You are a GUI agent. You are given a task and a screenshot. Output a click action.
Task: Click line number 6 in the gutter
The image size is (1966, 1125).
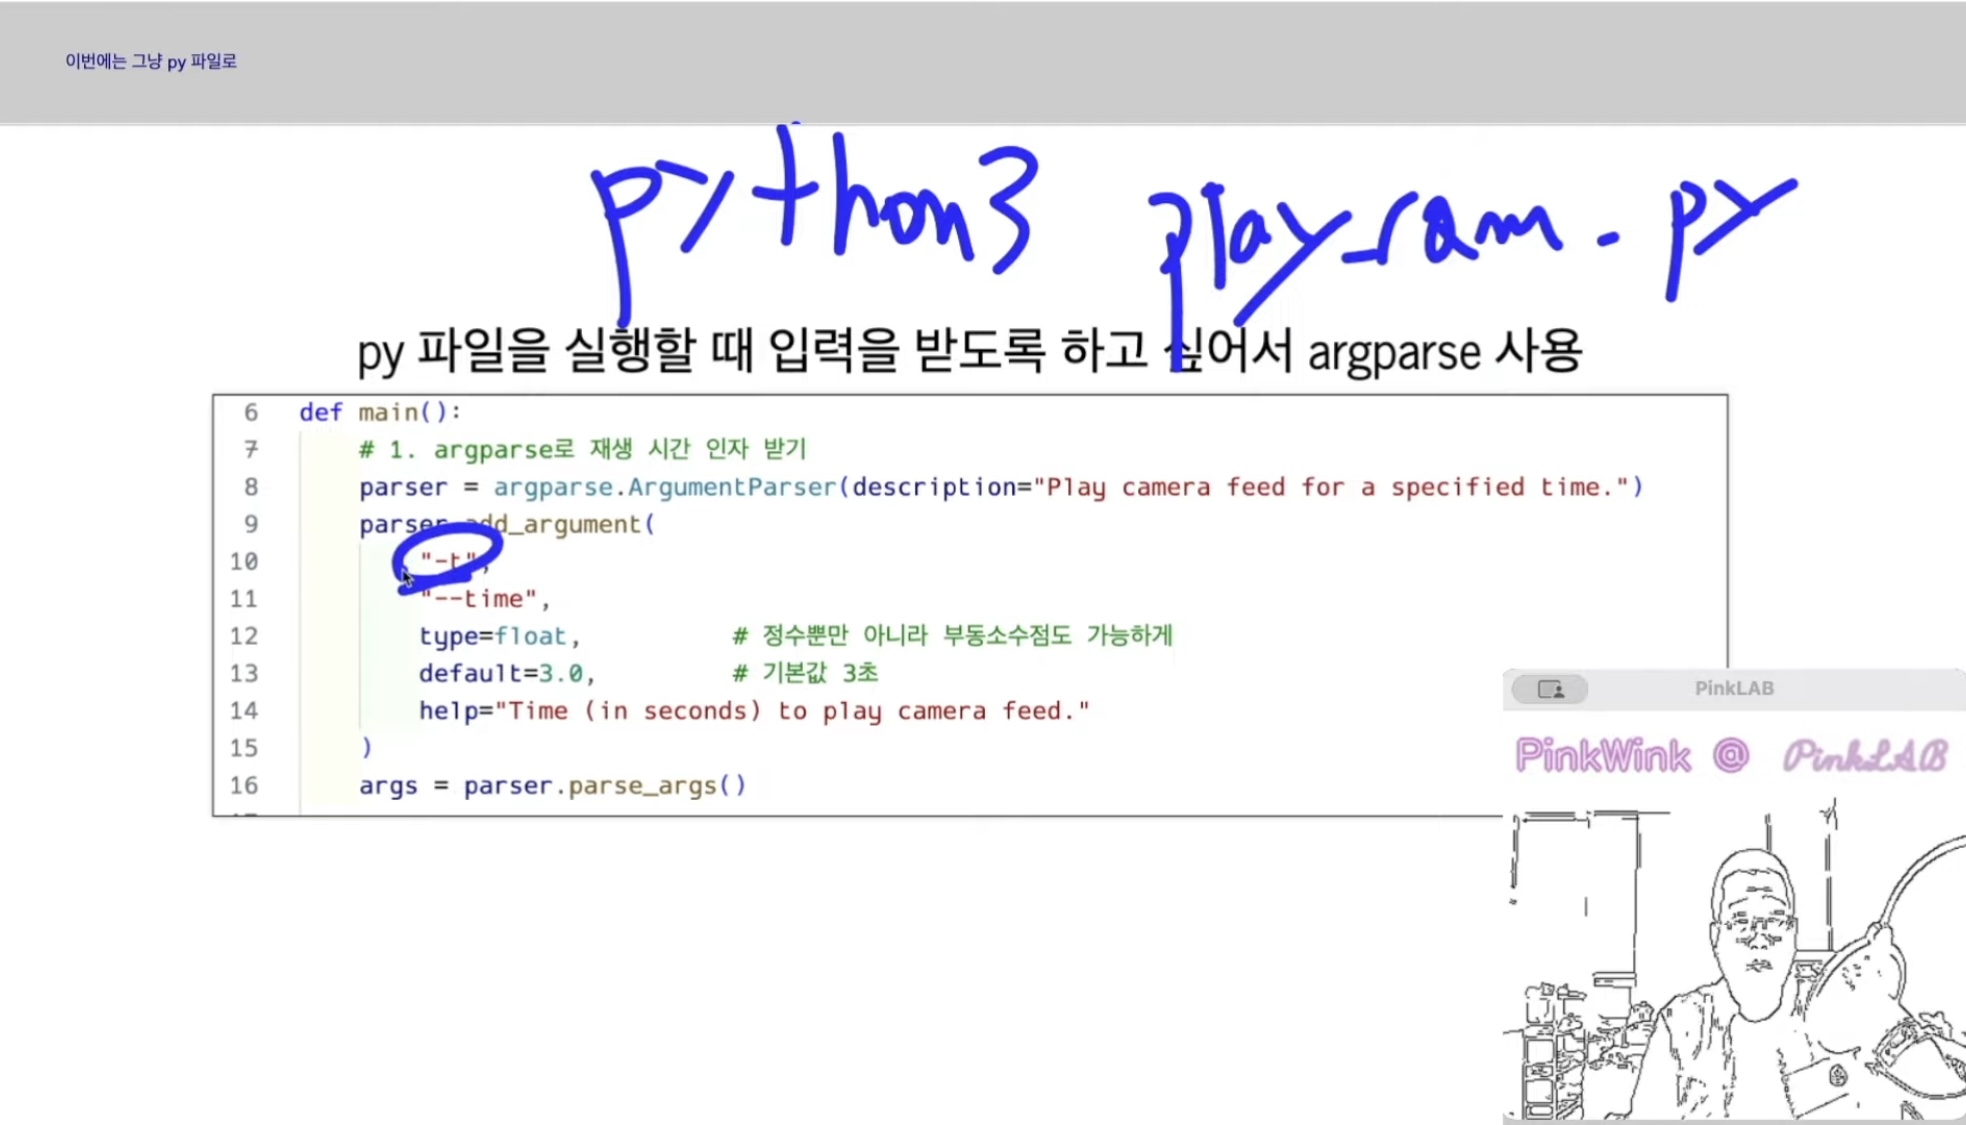click(250, 413)
